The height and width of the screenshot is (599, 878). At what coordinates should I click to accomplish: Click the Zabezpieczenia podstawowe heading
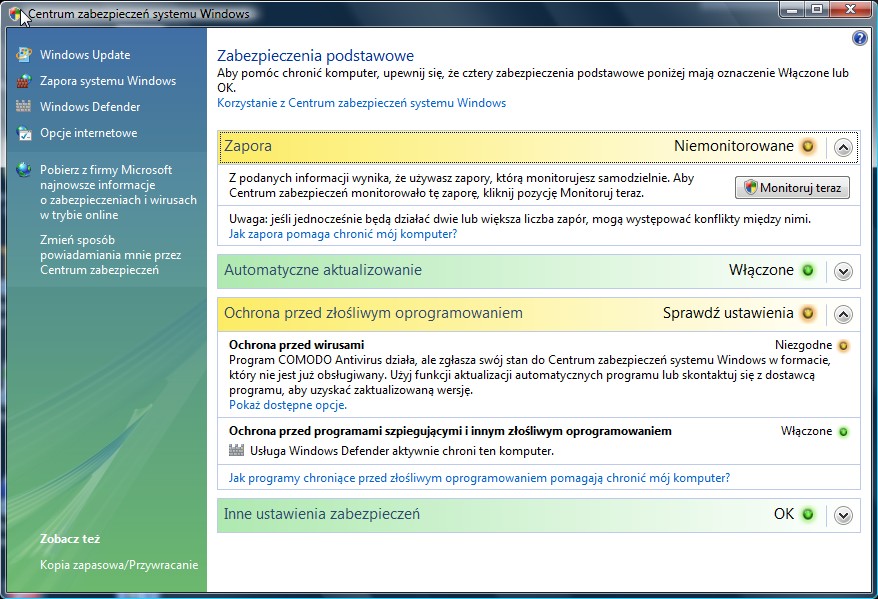315,56
